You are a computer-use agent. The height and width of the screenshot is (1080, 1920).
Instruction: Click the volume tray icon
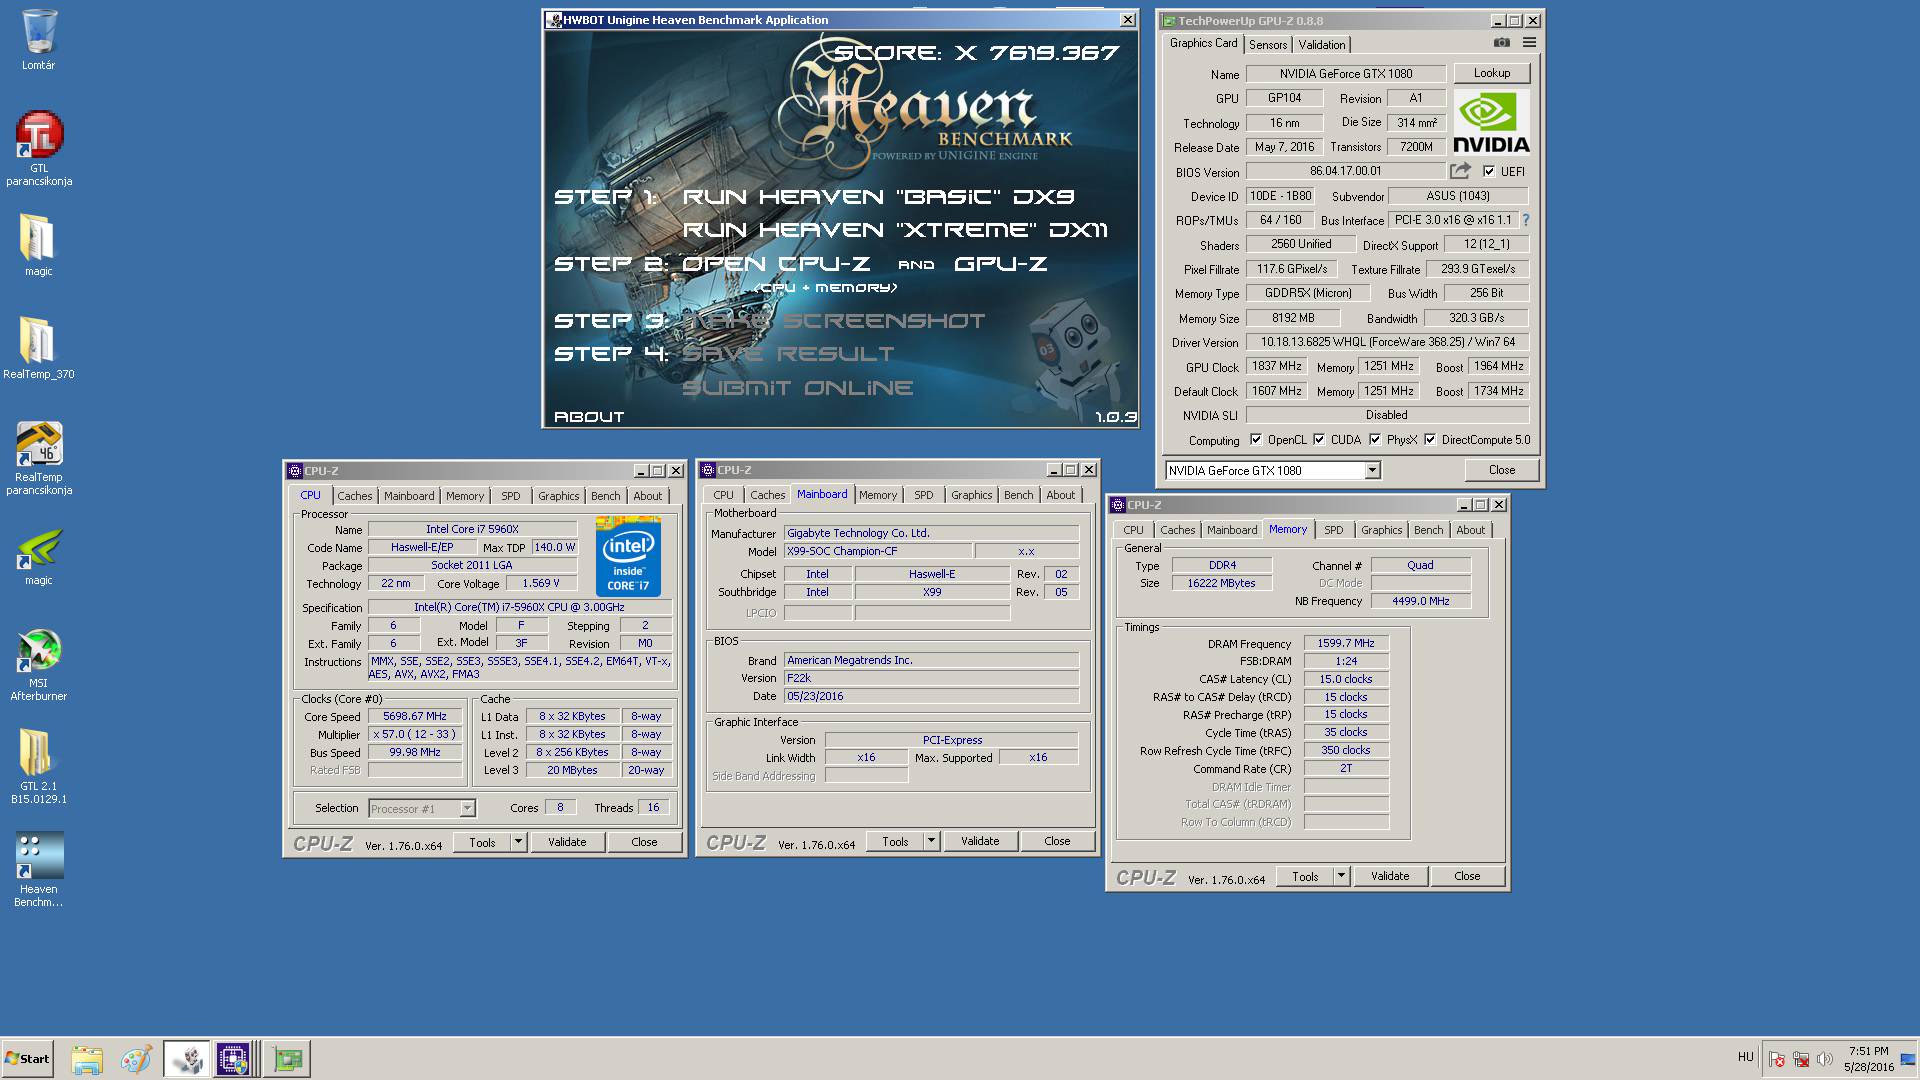click(x=1825, y=1059)
